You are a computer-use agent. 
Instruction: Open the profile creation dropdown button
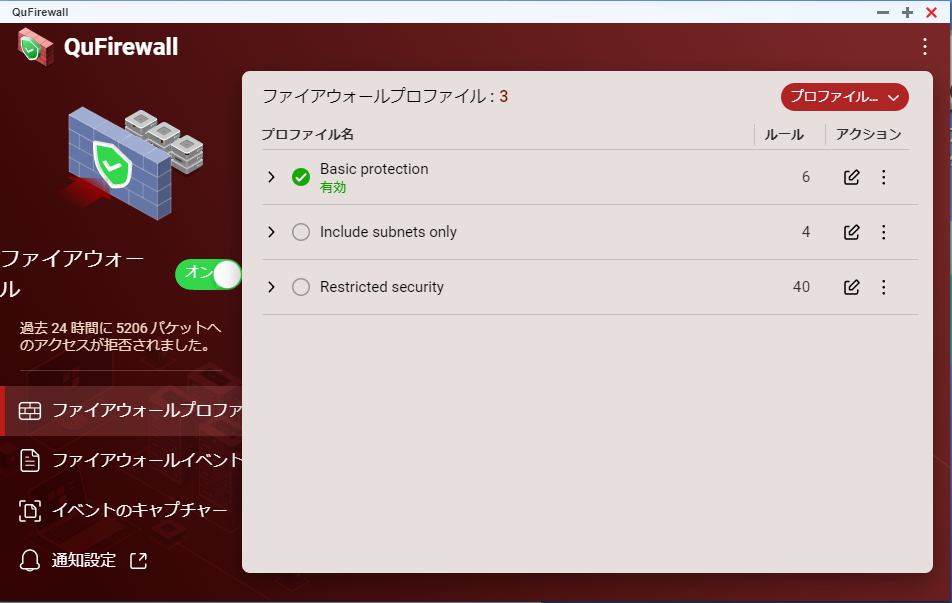pyautogui.click(x=844, y=97)
